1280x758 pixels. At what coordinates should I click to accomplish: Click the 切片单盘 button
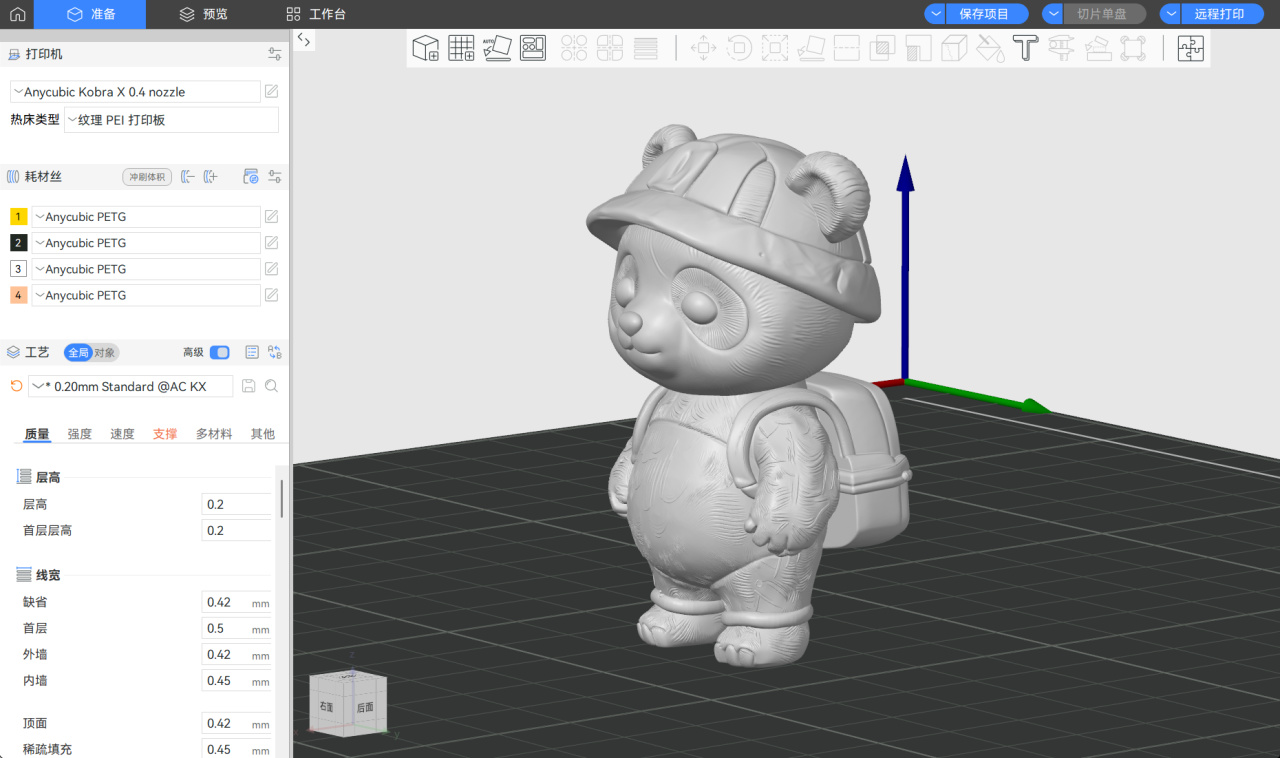[1104, 14]
